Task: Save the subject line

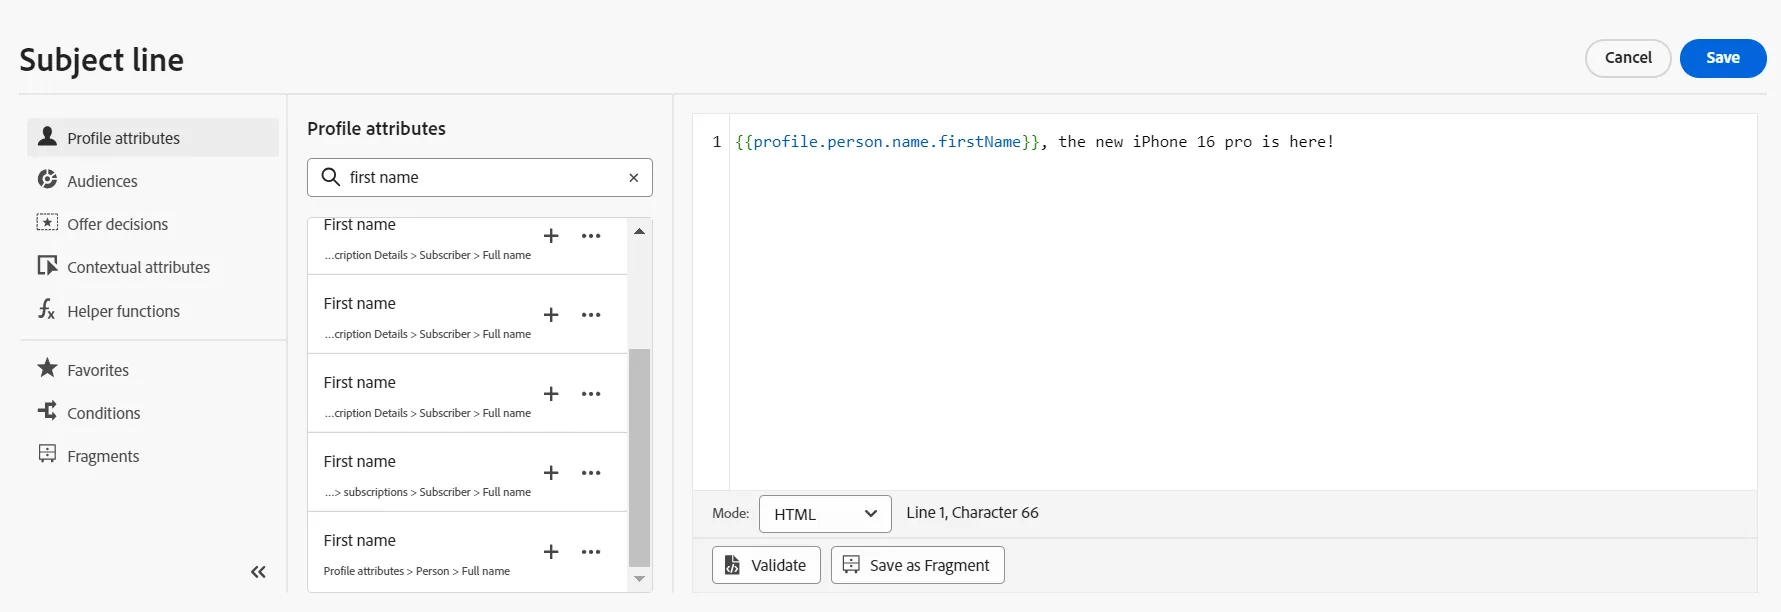Action: (1723, 58)
